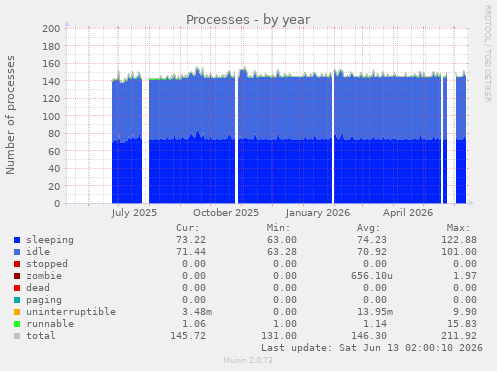Image resolution: width=497 pixels, height=371 pixels.
Task: Click total current value 145.72
Action: click(188, 336)
